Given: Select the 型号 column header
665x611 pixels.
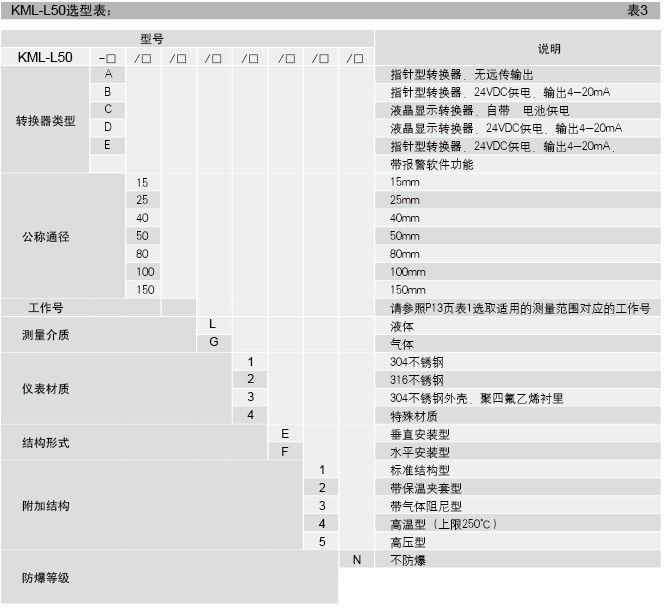Looking at the screenshot, I should coord(152,38).
